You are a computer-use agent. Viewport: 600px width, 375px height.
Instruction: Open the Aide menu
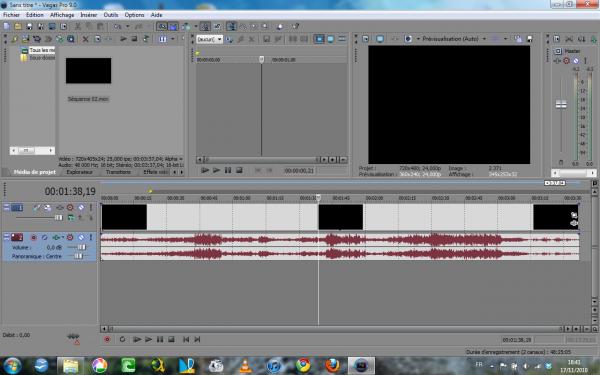tap(157, 15)
